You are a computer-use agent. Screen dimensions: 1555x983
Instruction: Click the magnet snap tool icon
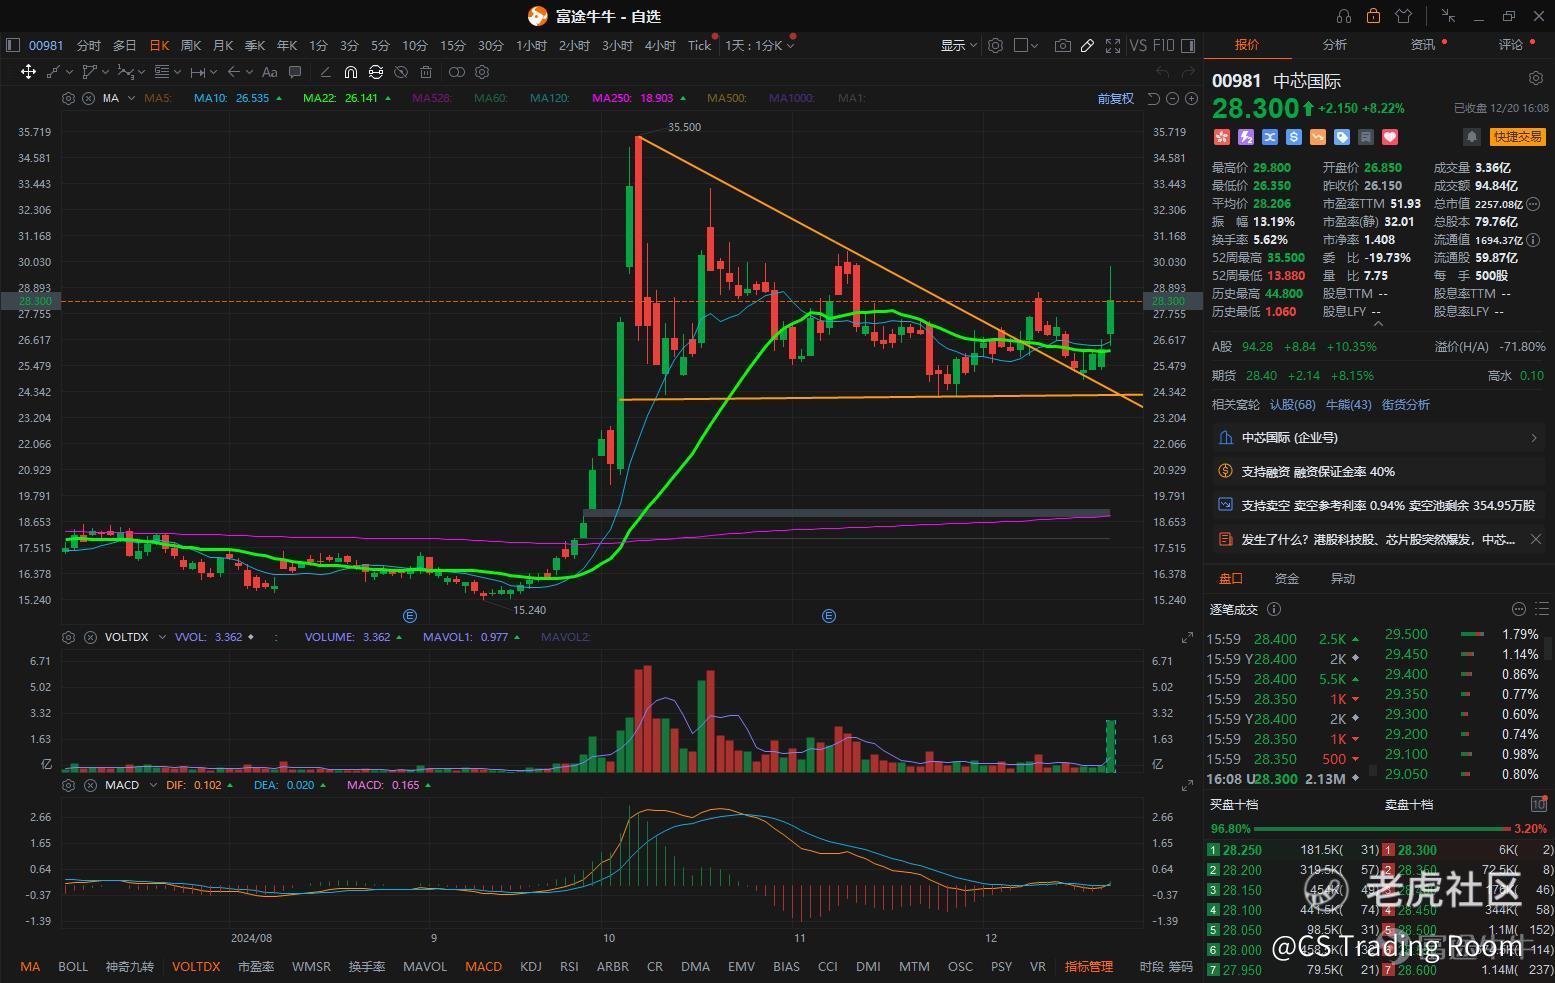(x=350, y=72)
